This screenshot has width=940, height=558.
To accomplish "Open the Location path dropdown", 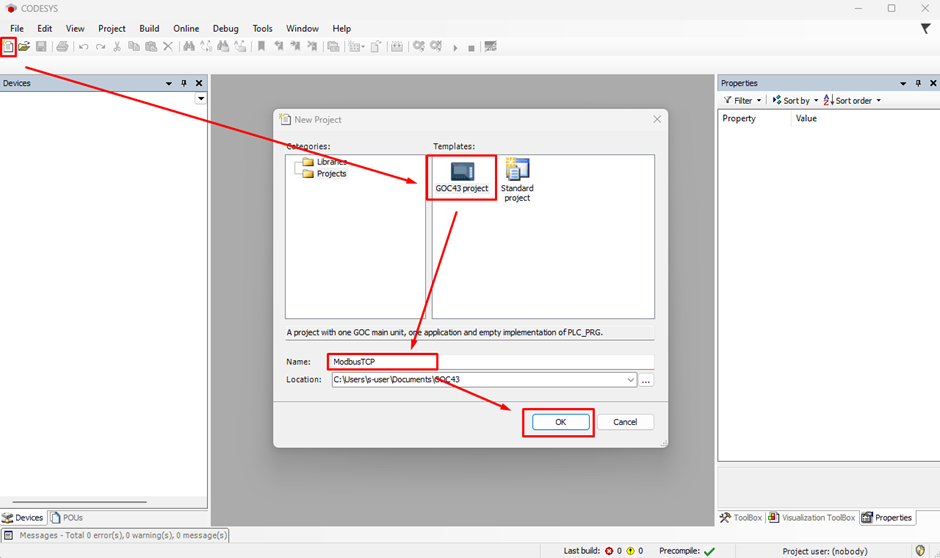I will 630,380.
